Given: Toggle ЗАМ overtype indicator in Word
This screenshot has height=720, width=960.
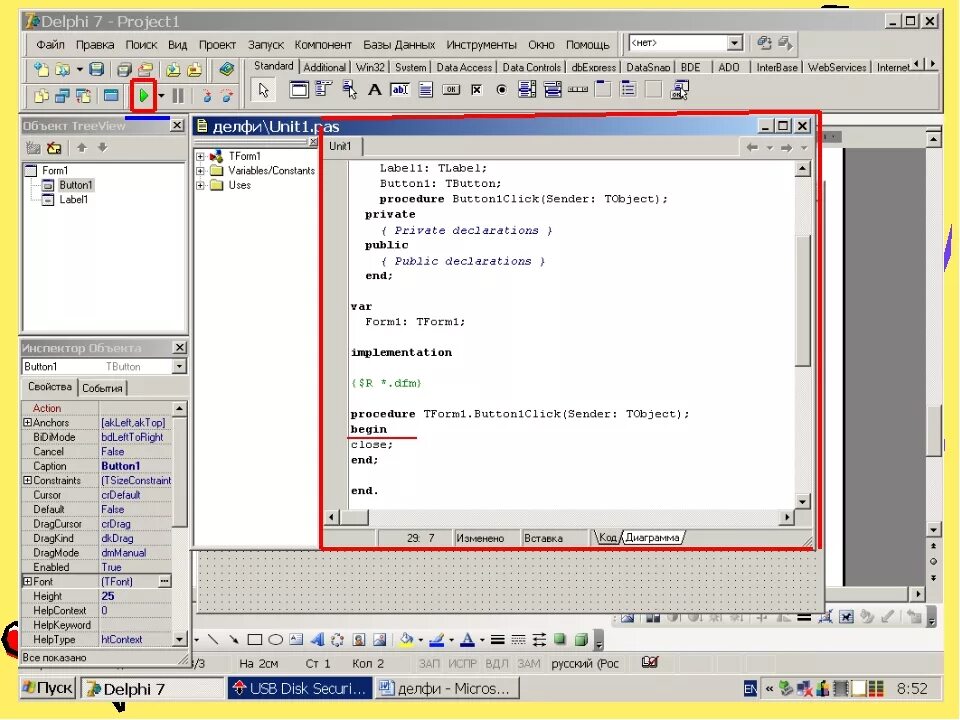Looking at the screenshot, I should (x=528, y=664).
